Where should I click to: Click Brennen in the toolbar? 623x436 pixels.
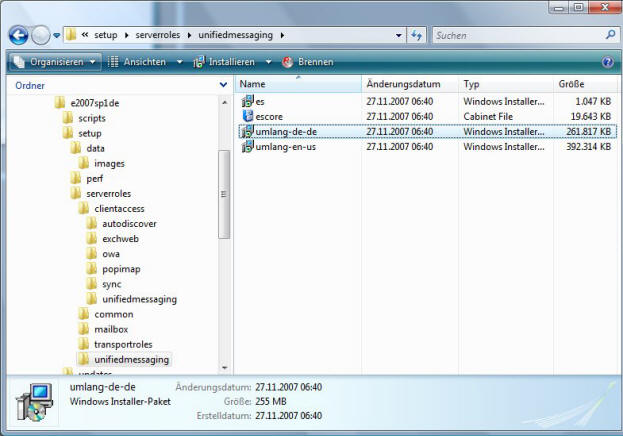tap(308, 62)
